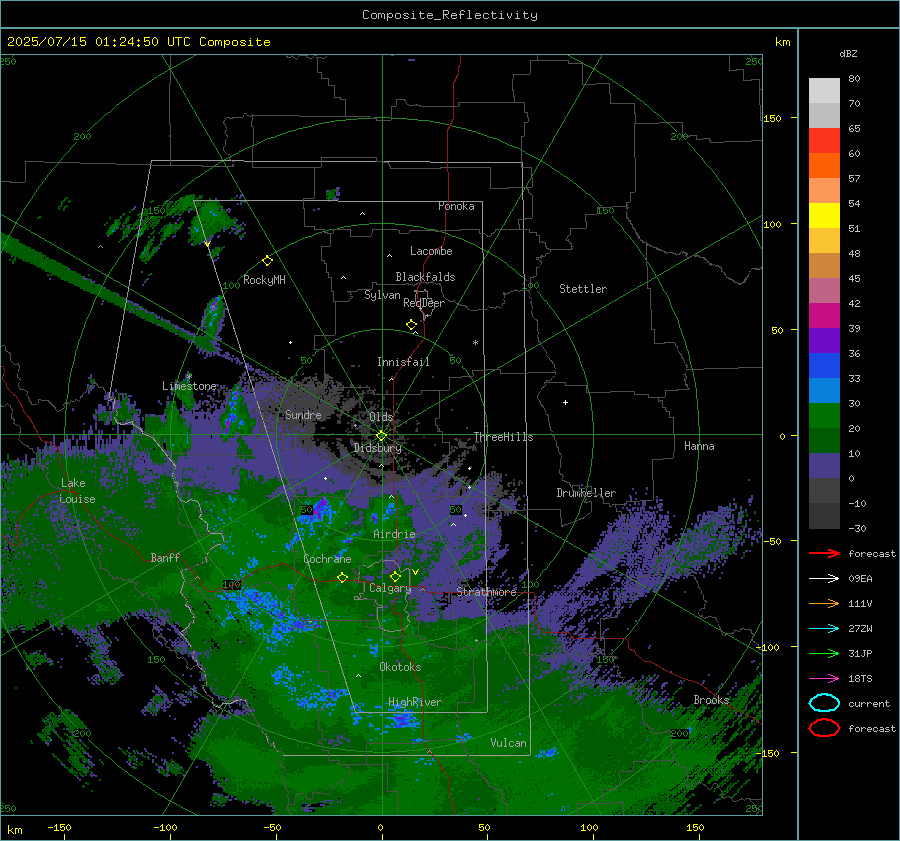Viewport: 900px width, 841px height.
Task: Click the ThreeHills city label
Action: (x=503, y=437)
